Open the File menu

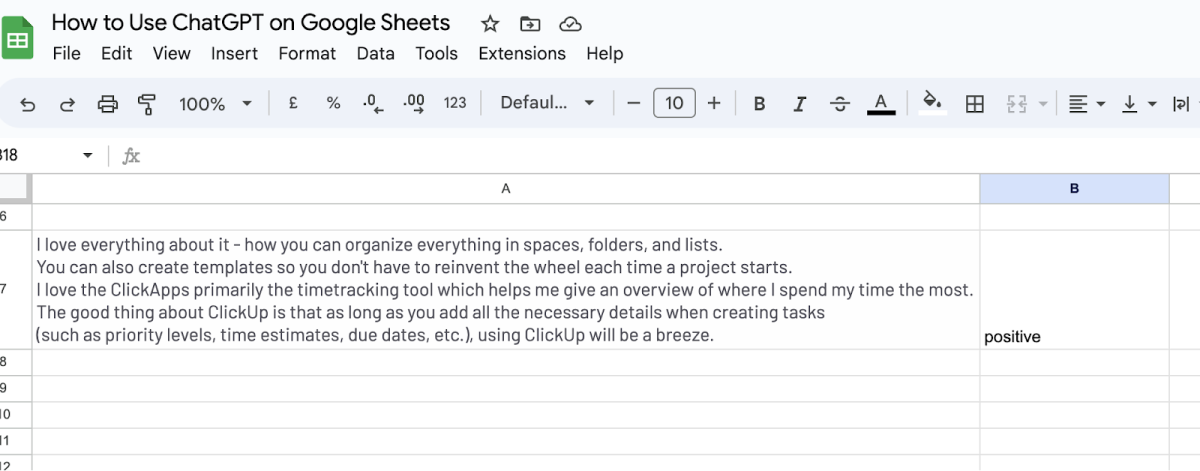[x=66, y=53]
